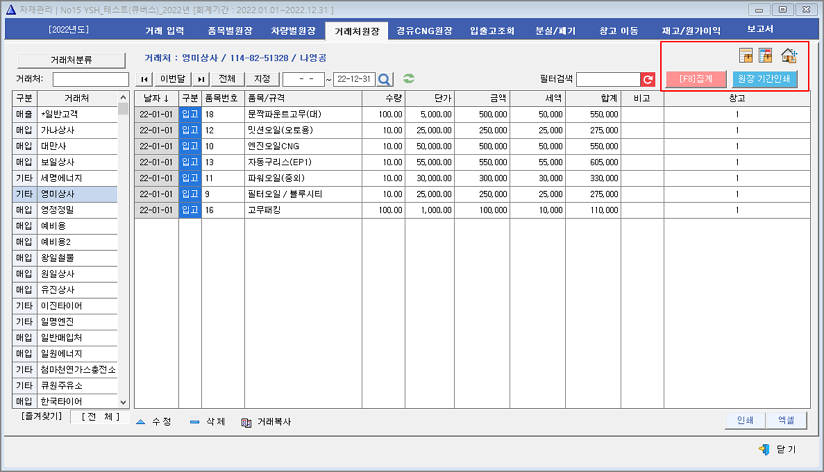Click the 삭제 delete minus icon
The width and height of the screenshot is (824, 472).
(194, 422)
